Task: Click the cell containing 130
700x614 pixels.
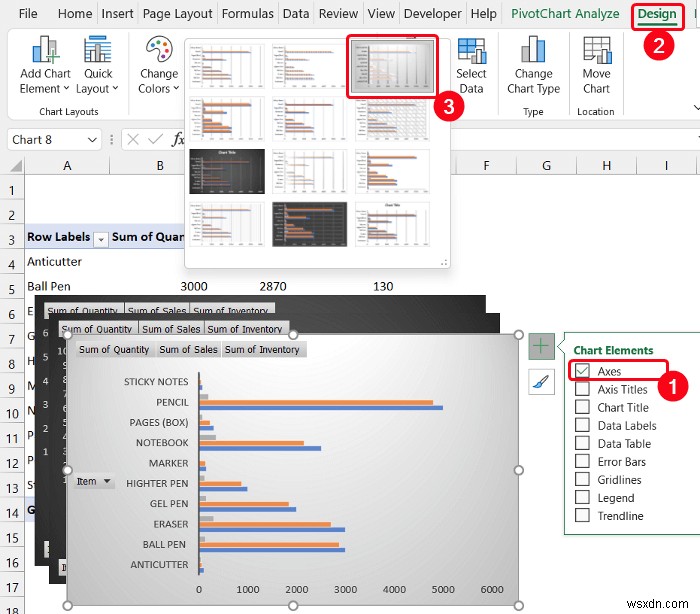Action: [383, 286]
